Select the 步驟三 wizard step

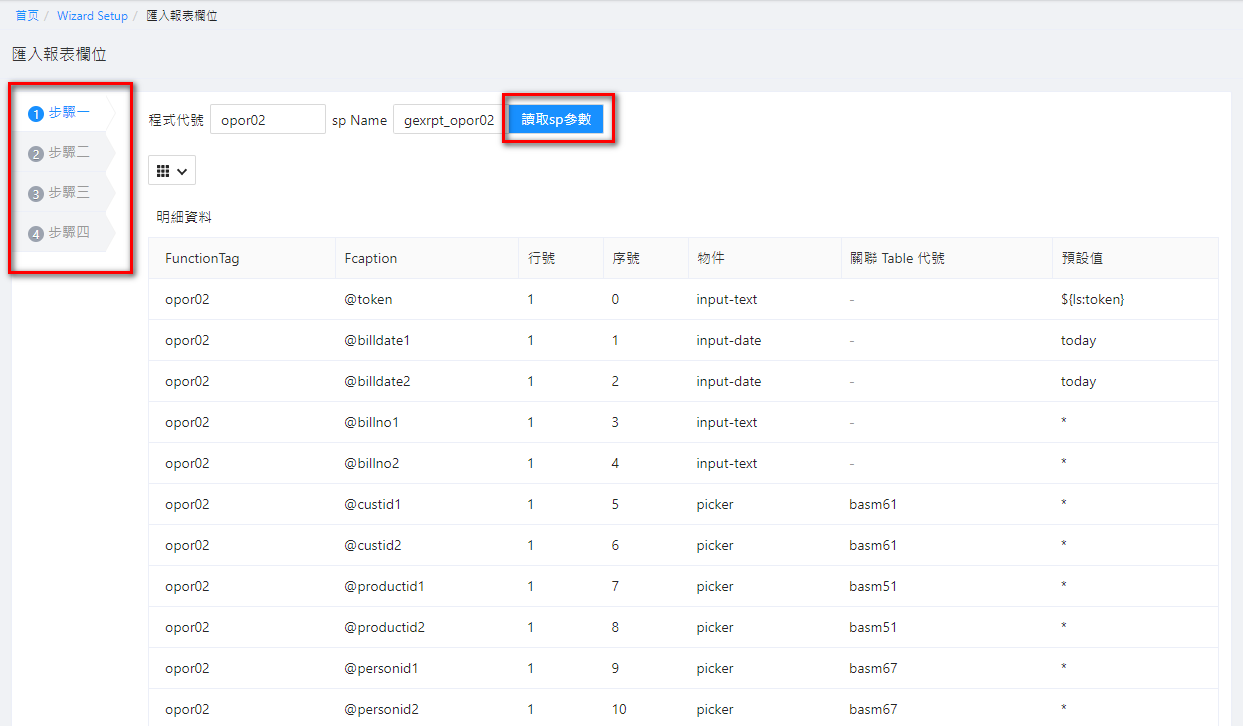pos(69,193)
